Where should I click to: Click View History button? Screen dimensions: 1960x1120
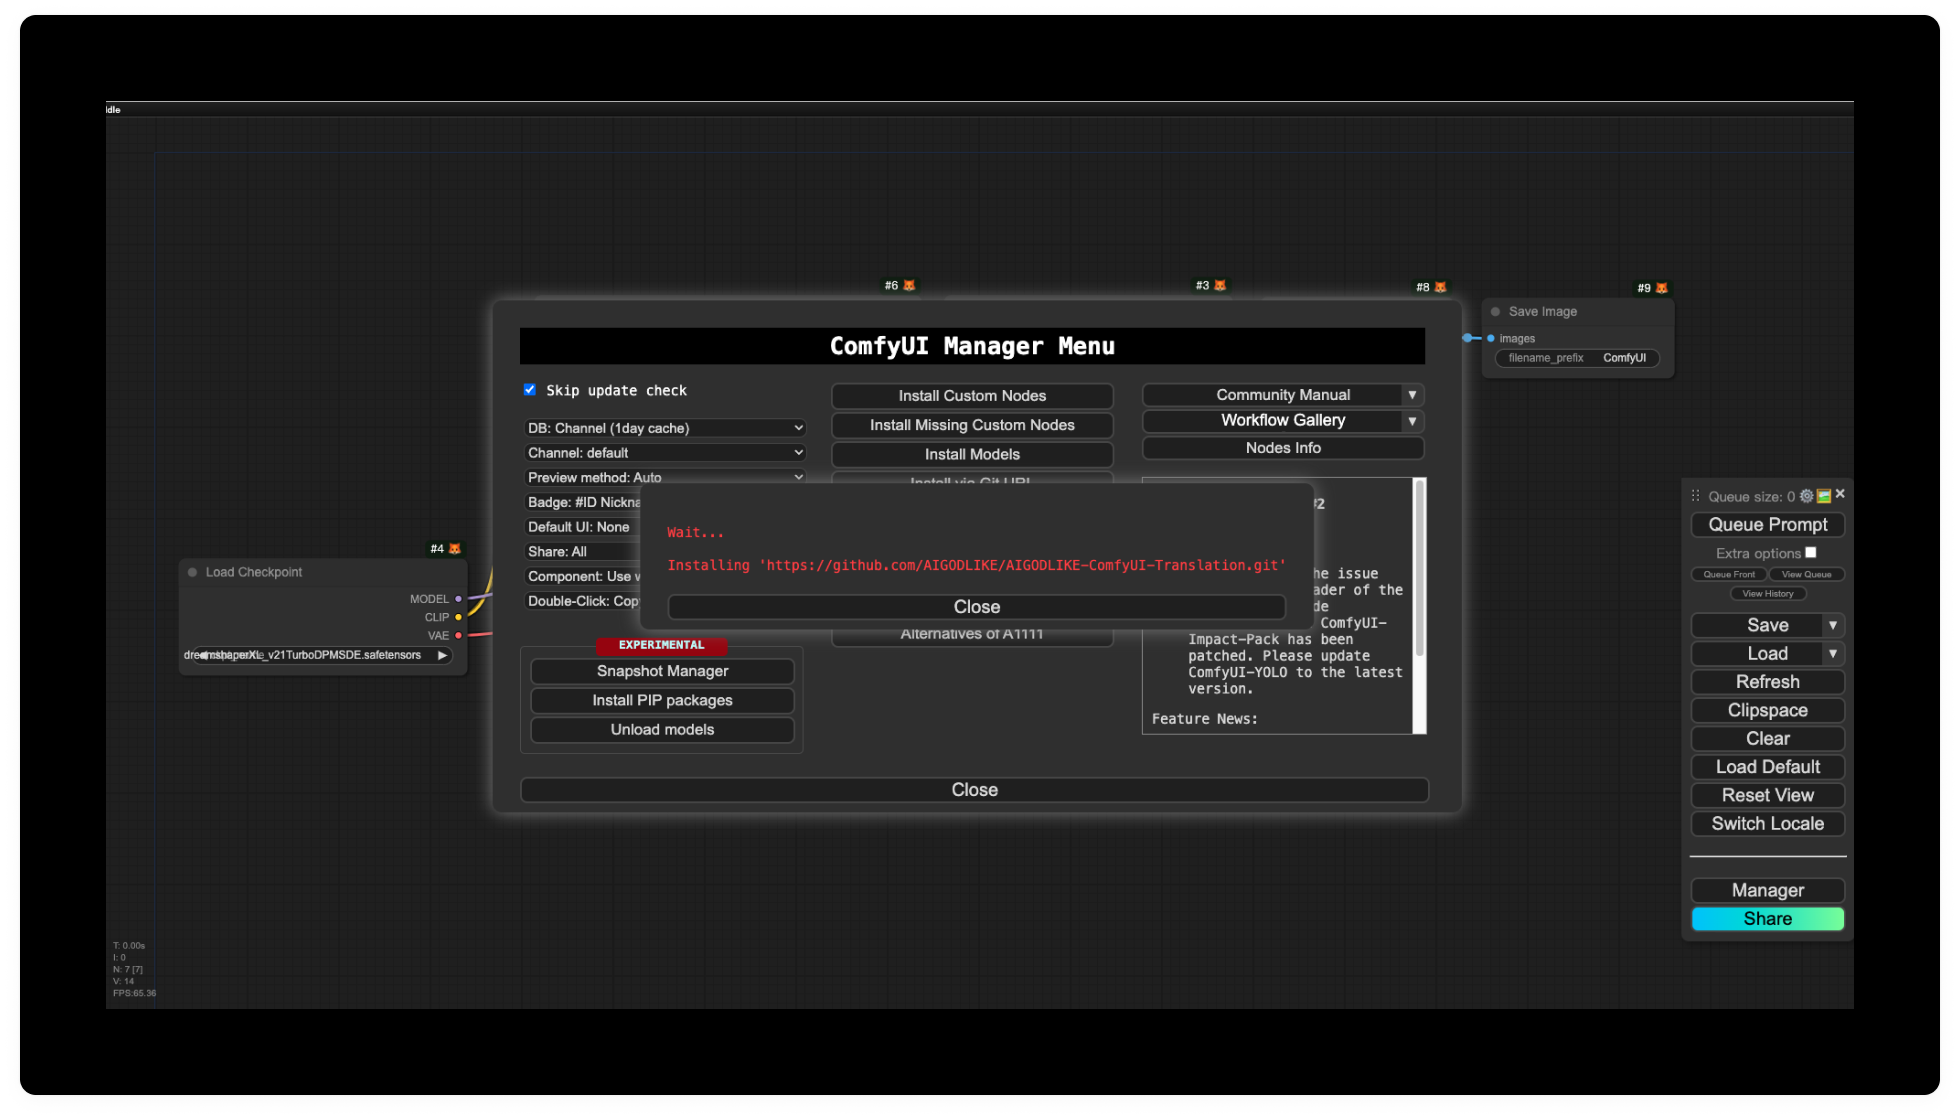click(1767, 593)
